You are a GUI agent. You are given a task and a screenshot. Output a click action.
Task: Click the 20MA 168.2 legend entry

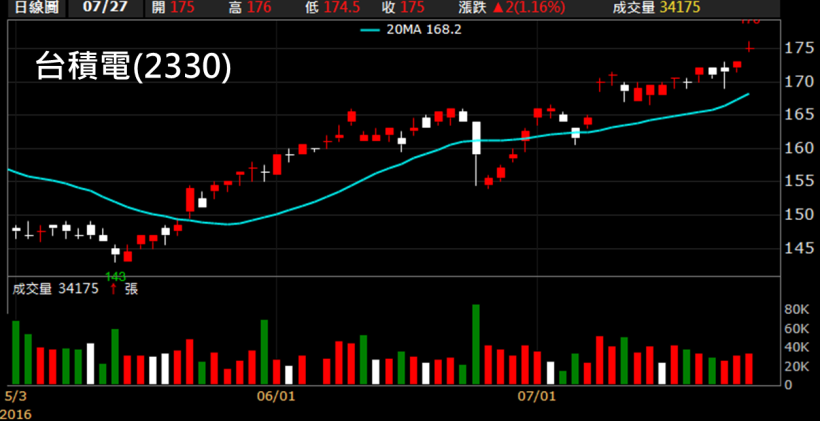(x=411, y=30)
